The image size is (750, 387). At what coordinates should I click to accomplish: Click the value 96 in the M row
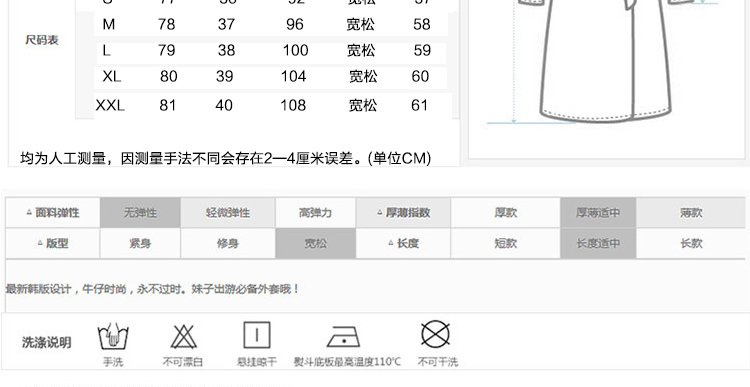(x=295, y=24)
